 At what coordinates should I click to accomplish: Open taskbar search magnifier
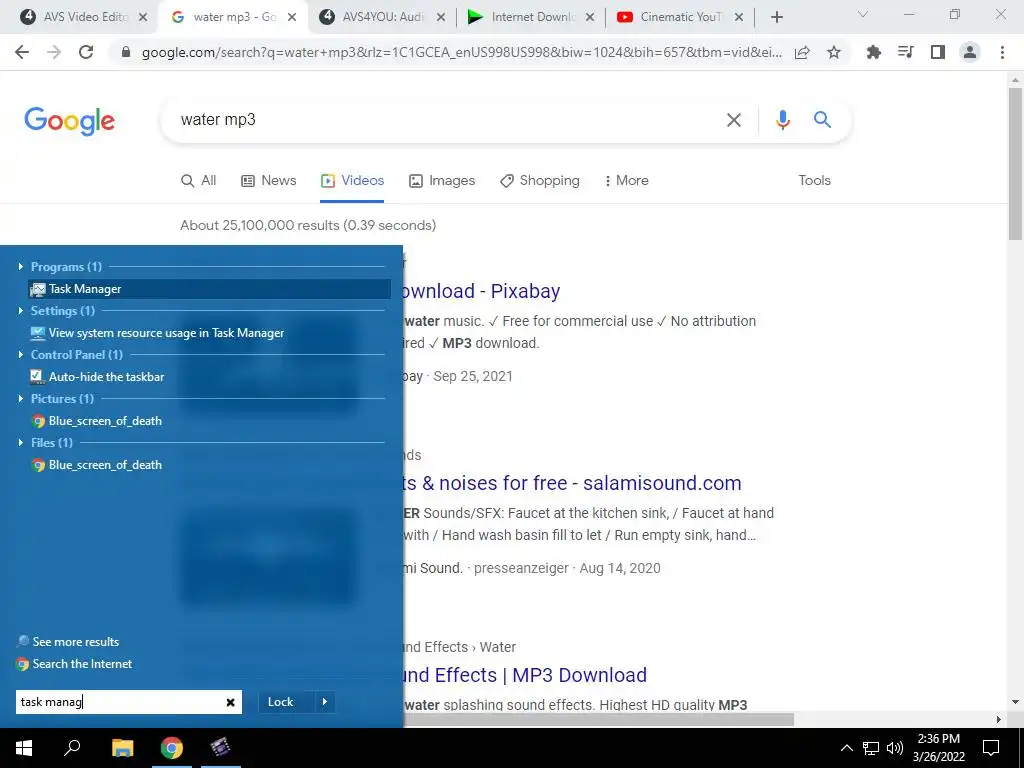[x=72, y=748]
